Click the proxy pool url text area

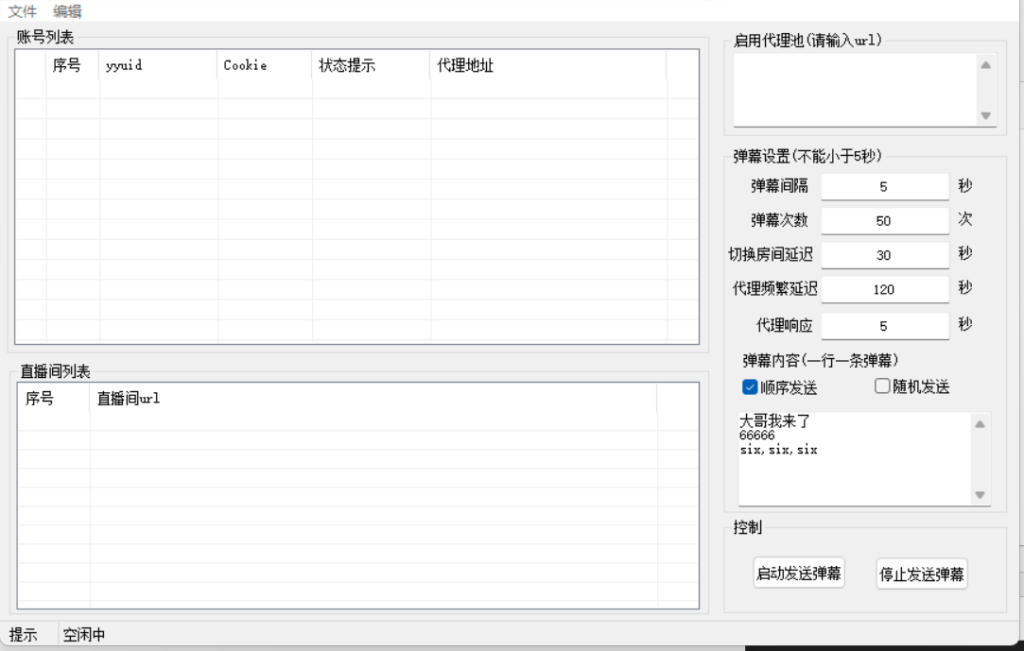855,90
